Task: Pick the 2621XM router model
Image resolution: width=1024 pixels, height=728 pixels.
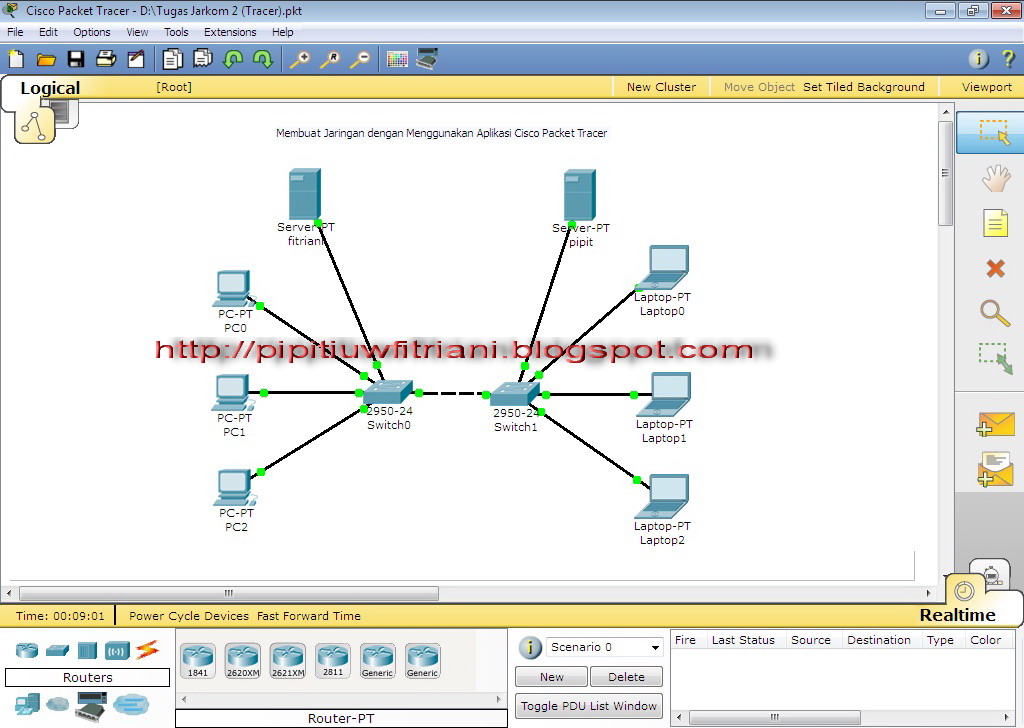Action: coord(287,661)
